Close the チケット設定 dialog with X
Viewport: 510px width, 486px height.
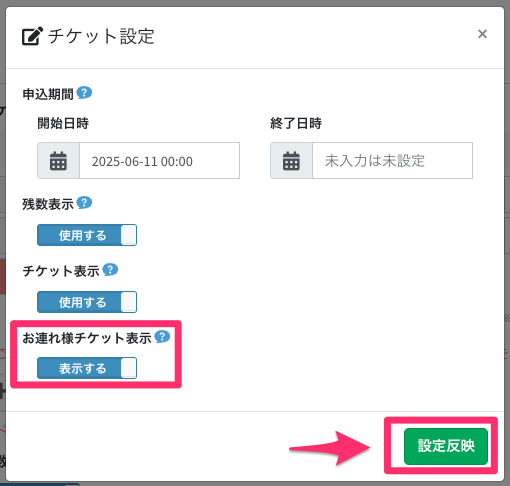pyautogui.click(x=482, y=34)
